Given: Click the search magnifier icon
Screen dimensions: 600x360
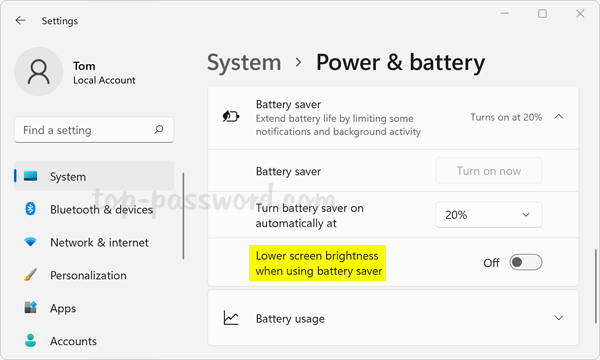Looking at the screenshot, I should click(158, 130).
